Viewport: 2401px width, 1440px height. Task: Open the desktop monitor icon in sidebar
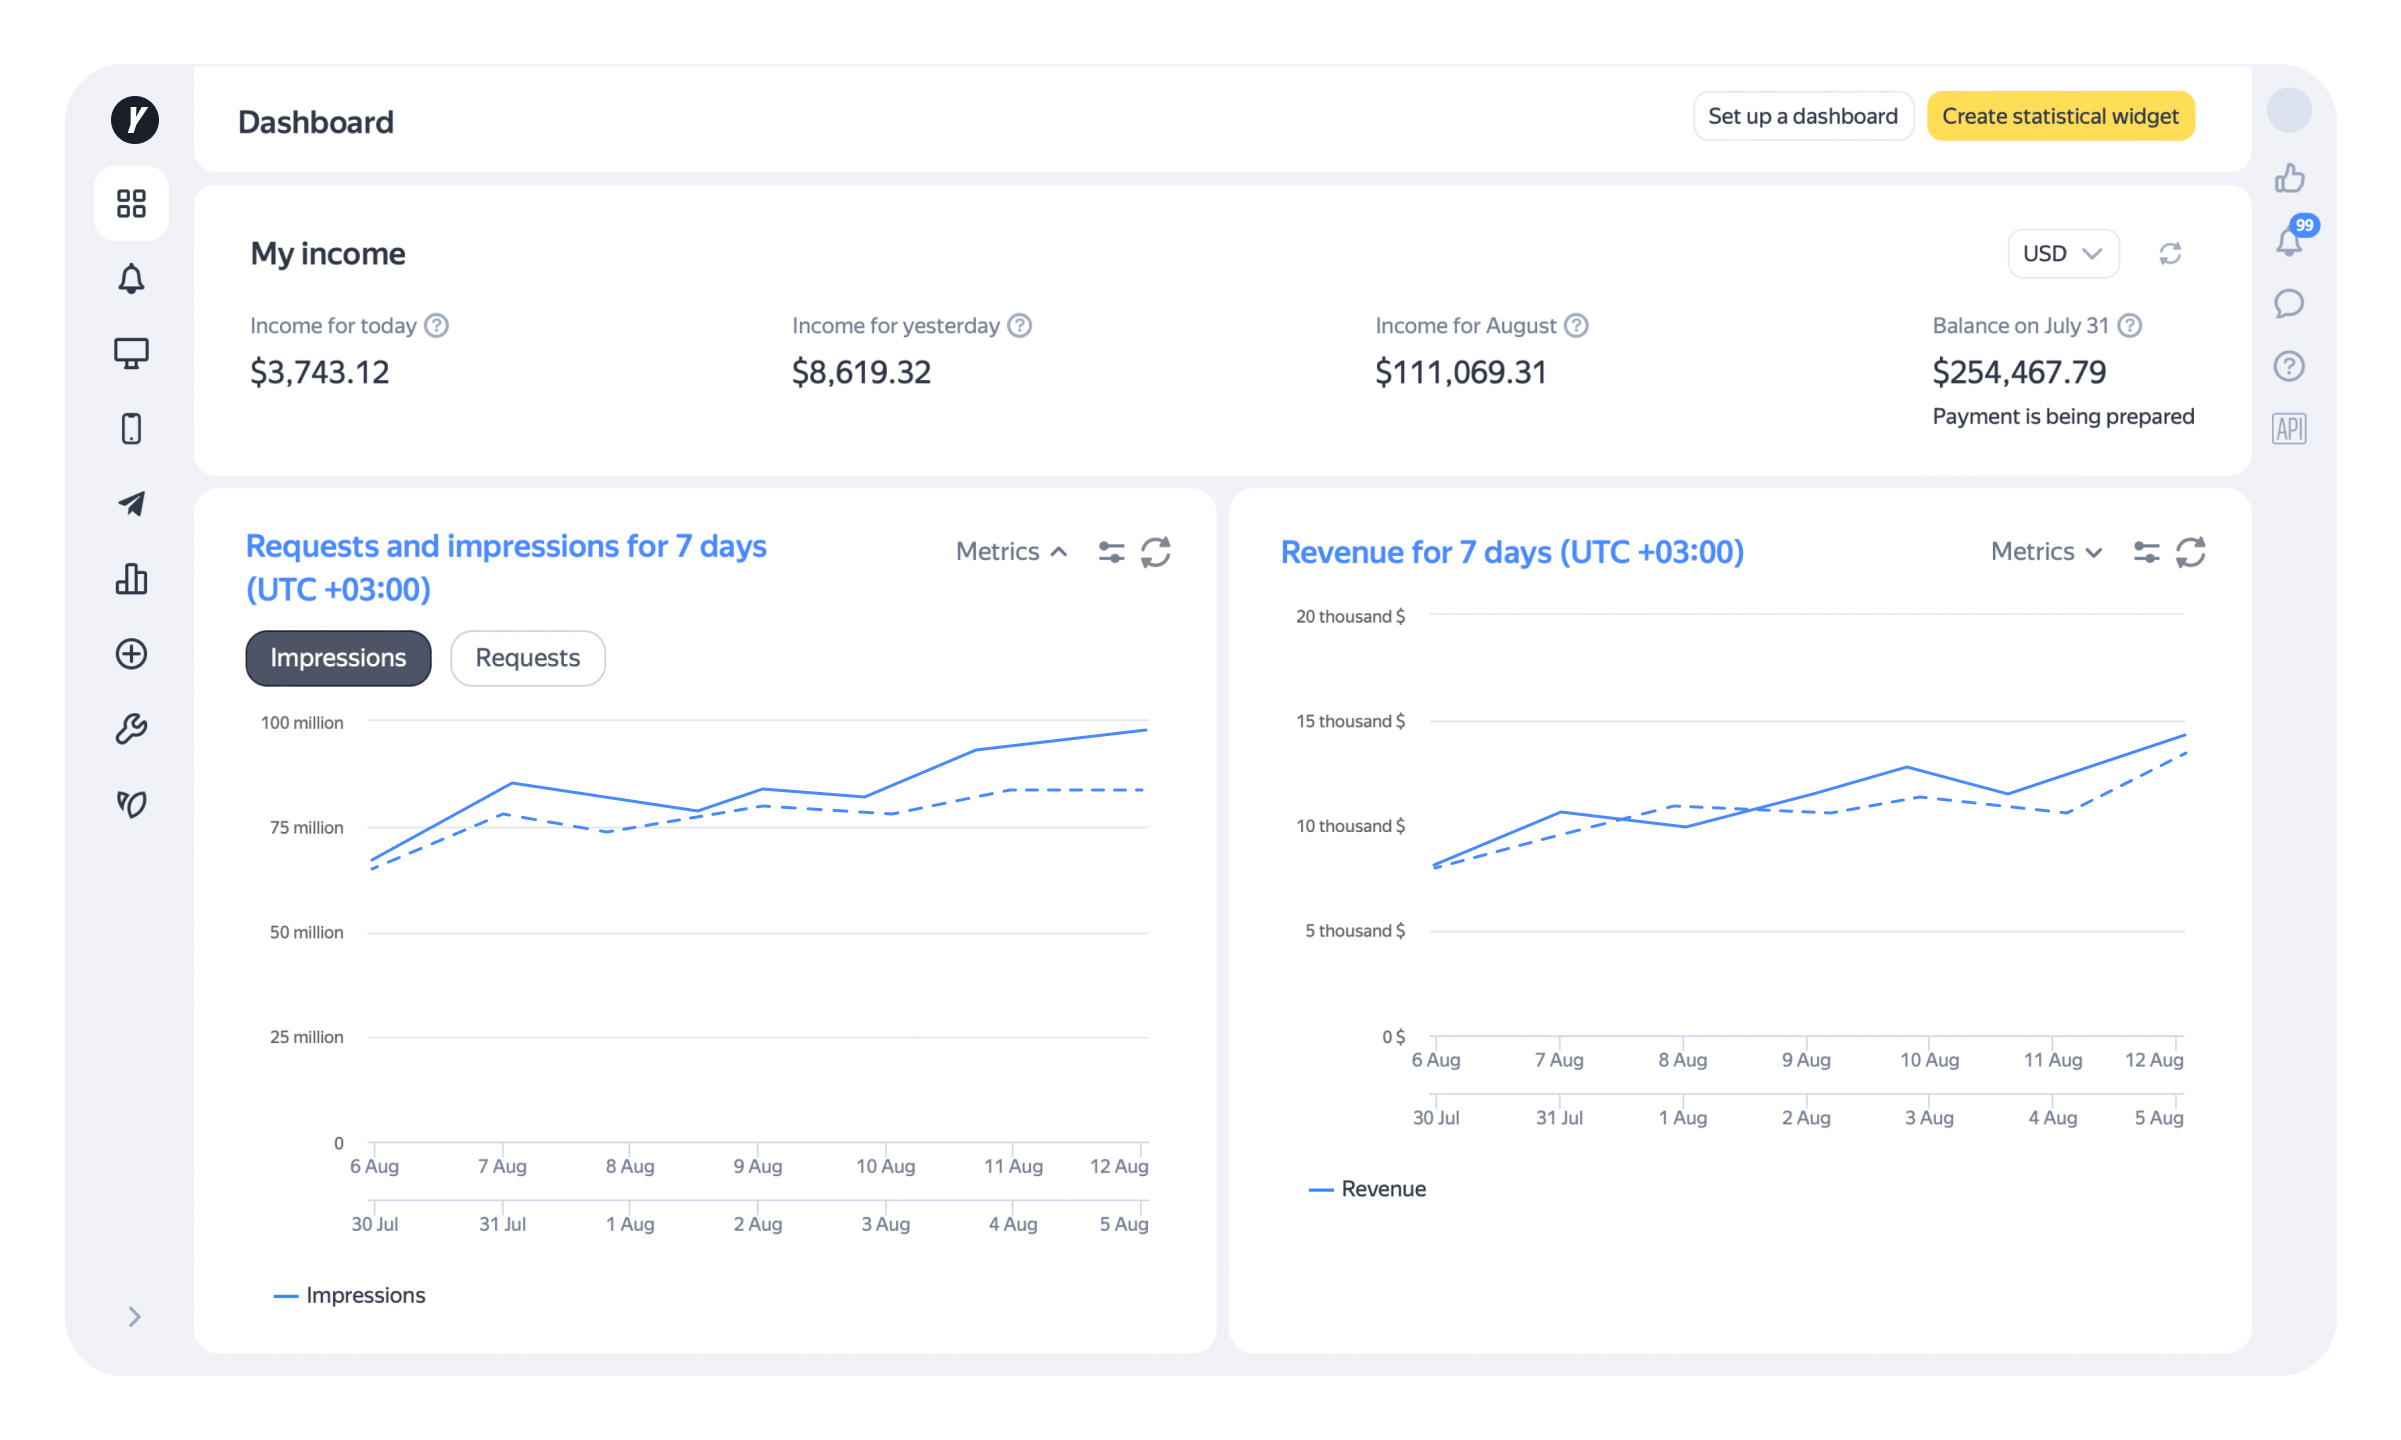pos(131,354)
